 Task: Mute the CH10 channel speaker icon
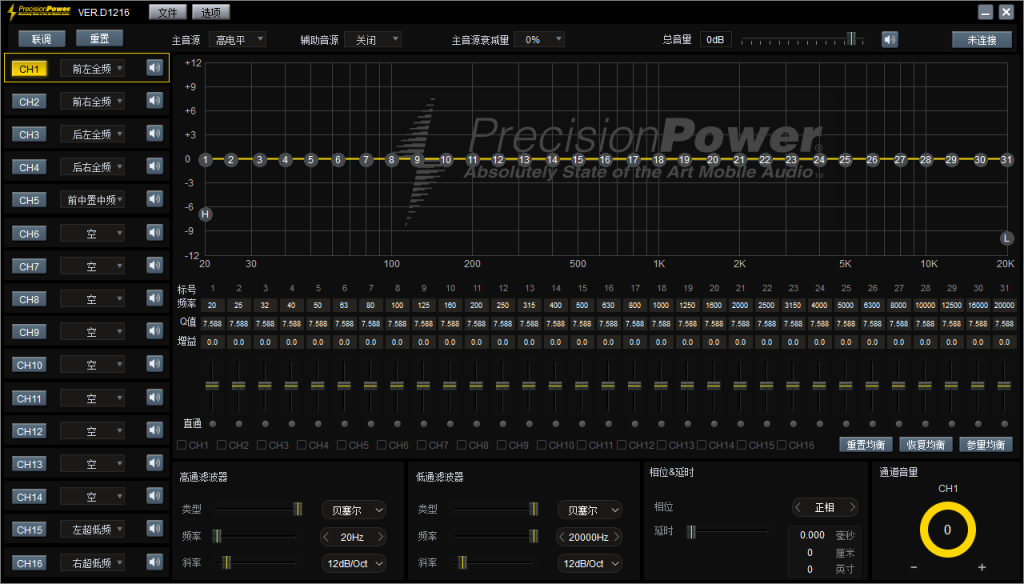point(154,364)
